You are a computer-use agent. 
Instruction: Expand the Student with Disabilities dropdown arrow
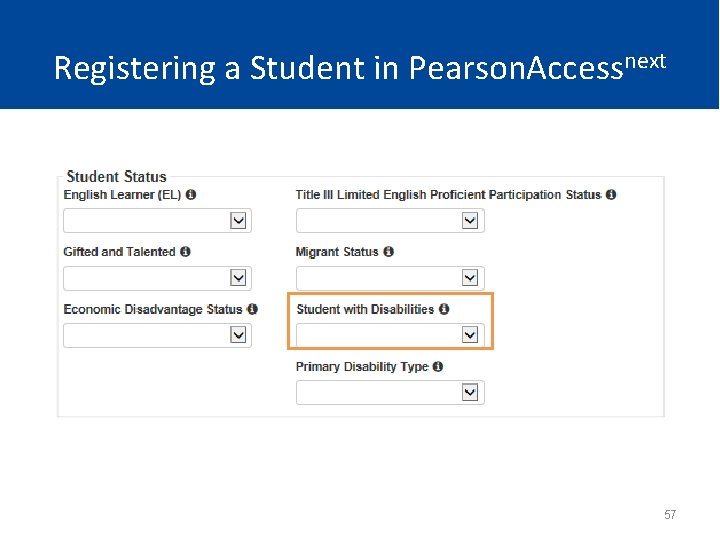(470, 336)
